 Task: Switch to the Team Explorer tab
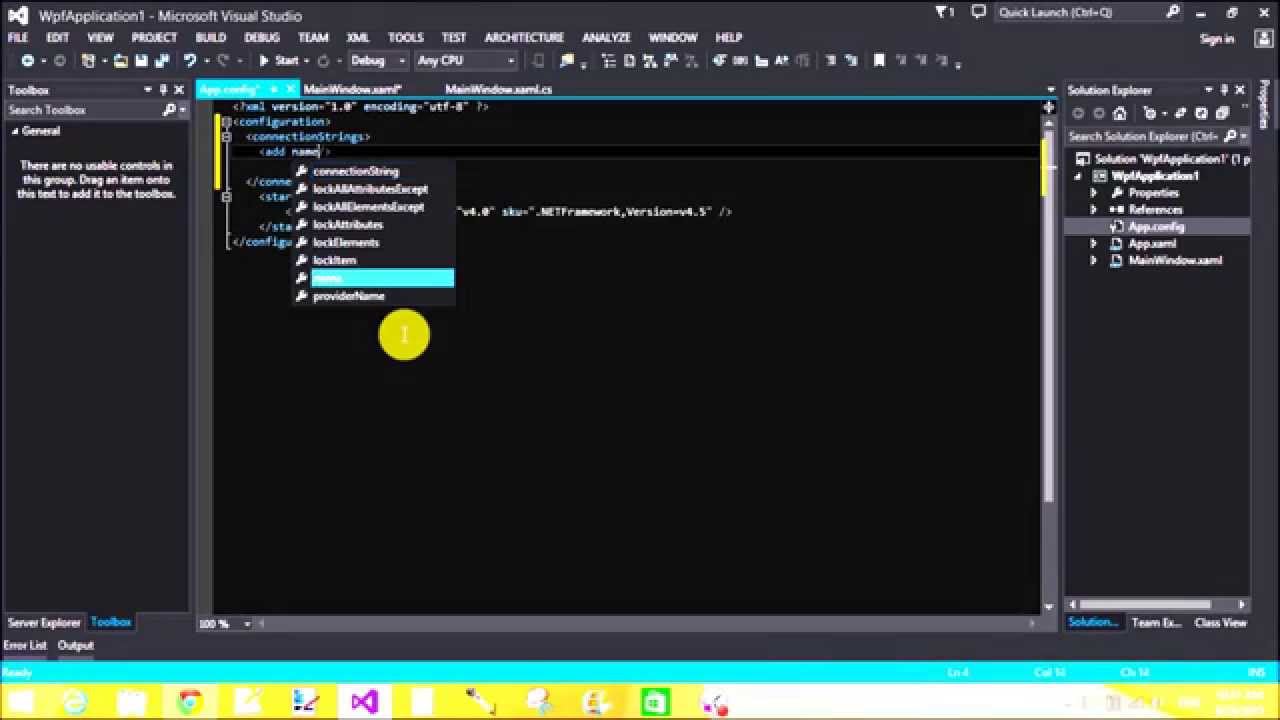point(1155,622)
